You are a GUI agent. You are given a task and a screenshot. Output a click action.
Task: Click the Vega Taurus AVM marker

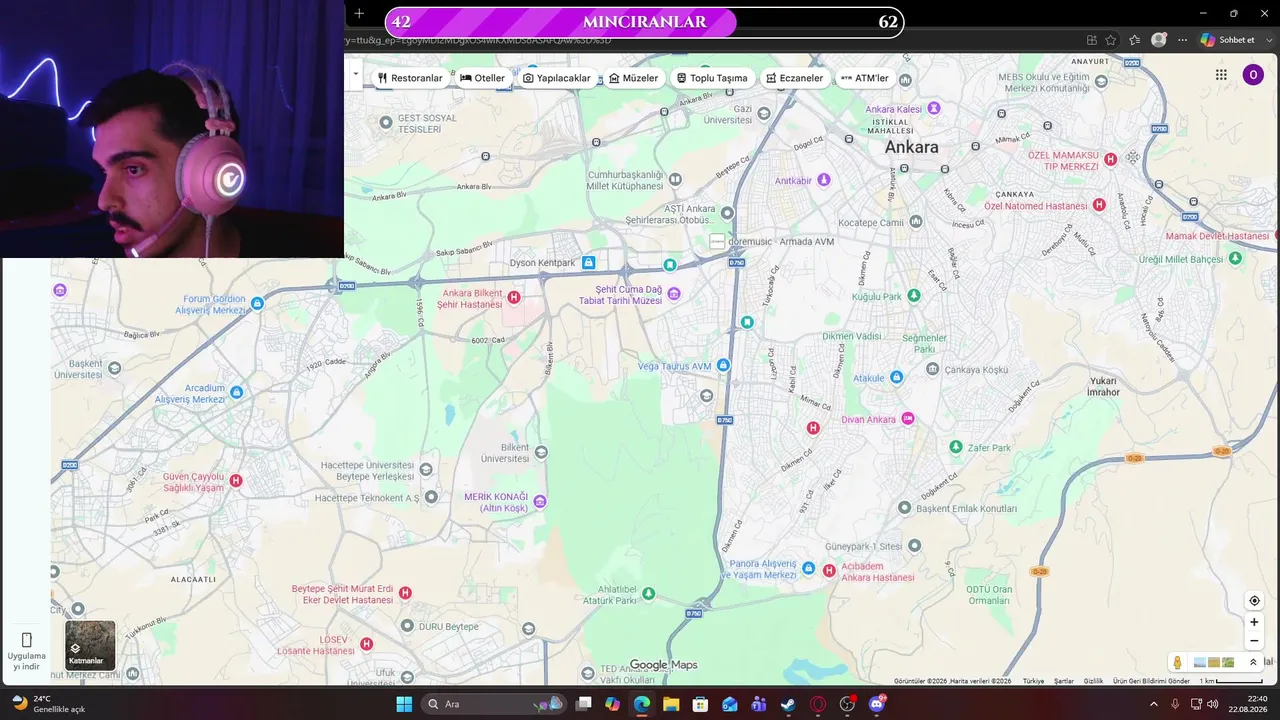pyautogui.click(x=723, y=366)
